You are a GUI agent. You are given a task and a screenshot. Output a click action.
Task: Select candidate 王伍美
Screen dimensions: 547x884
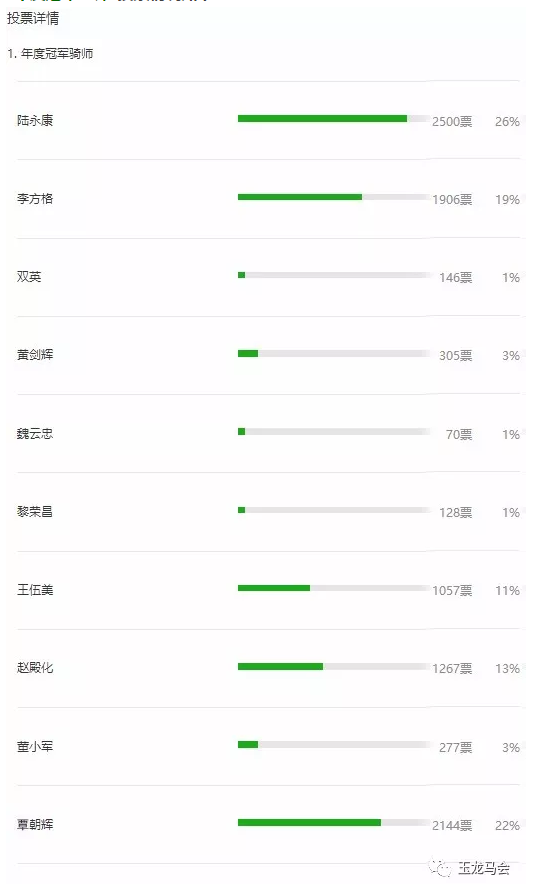35,590
